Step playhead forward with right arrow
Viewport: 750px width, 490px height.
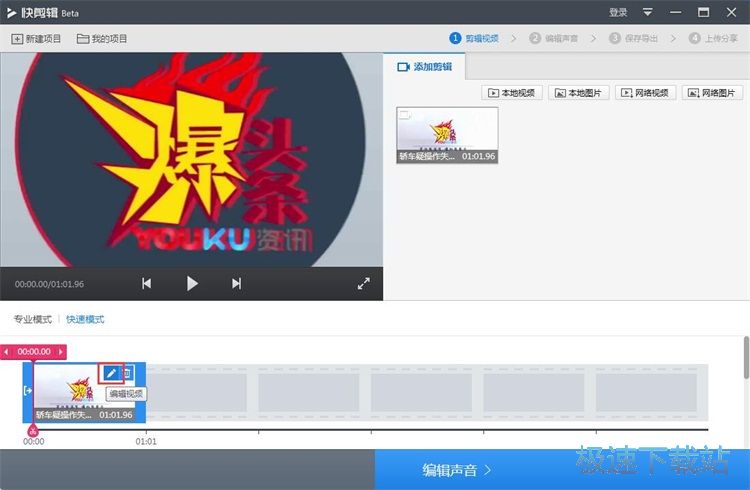click(x=61, y=352)
